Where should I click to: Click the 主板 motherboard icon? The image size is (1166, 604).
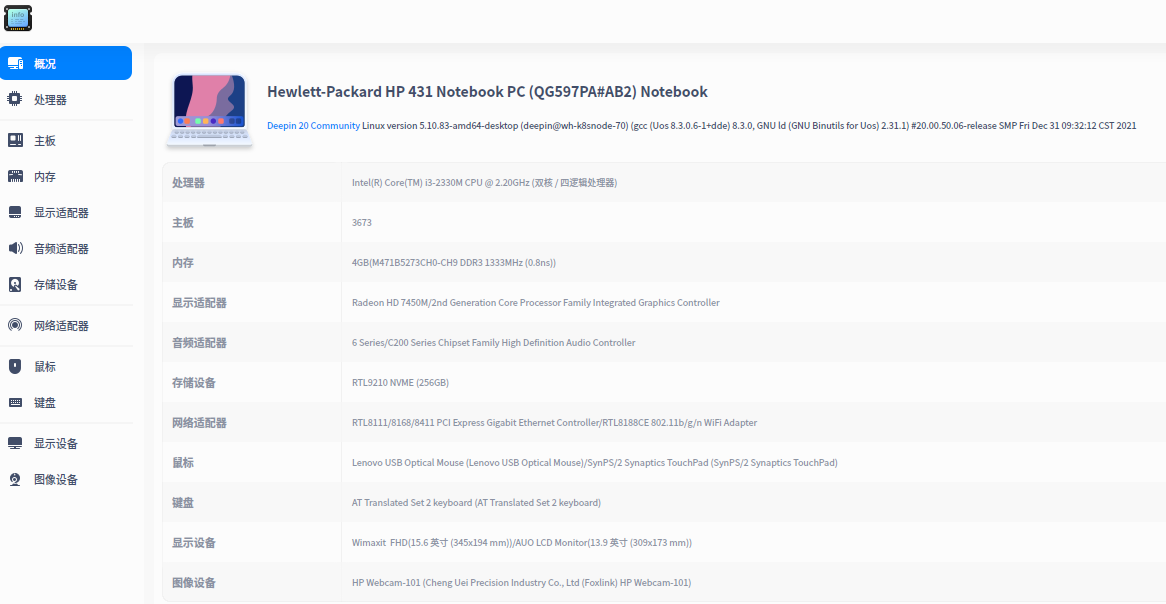(x=15, y=141)
